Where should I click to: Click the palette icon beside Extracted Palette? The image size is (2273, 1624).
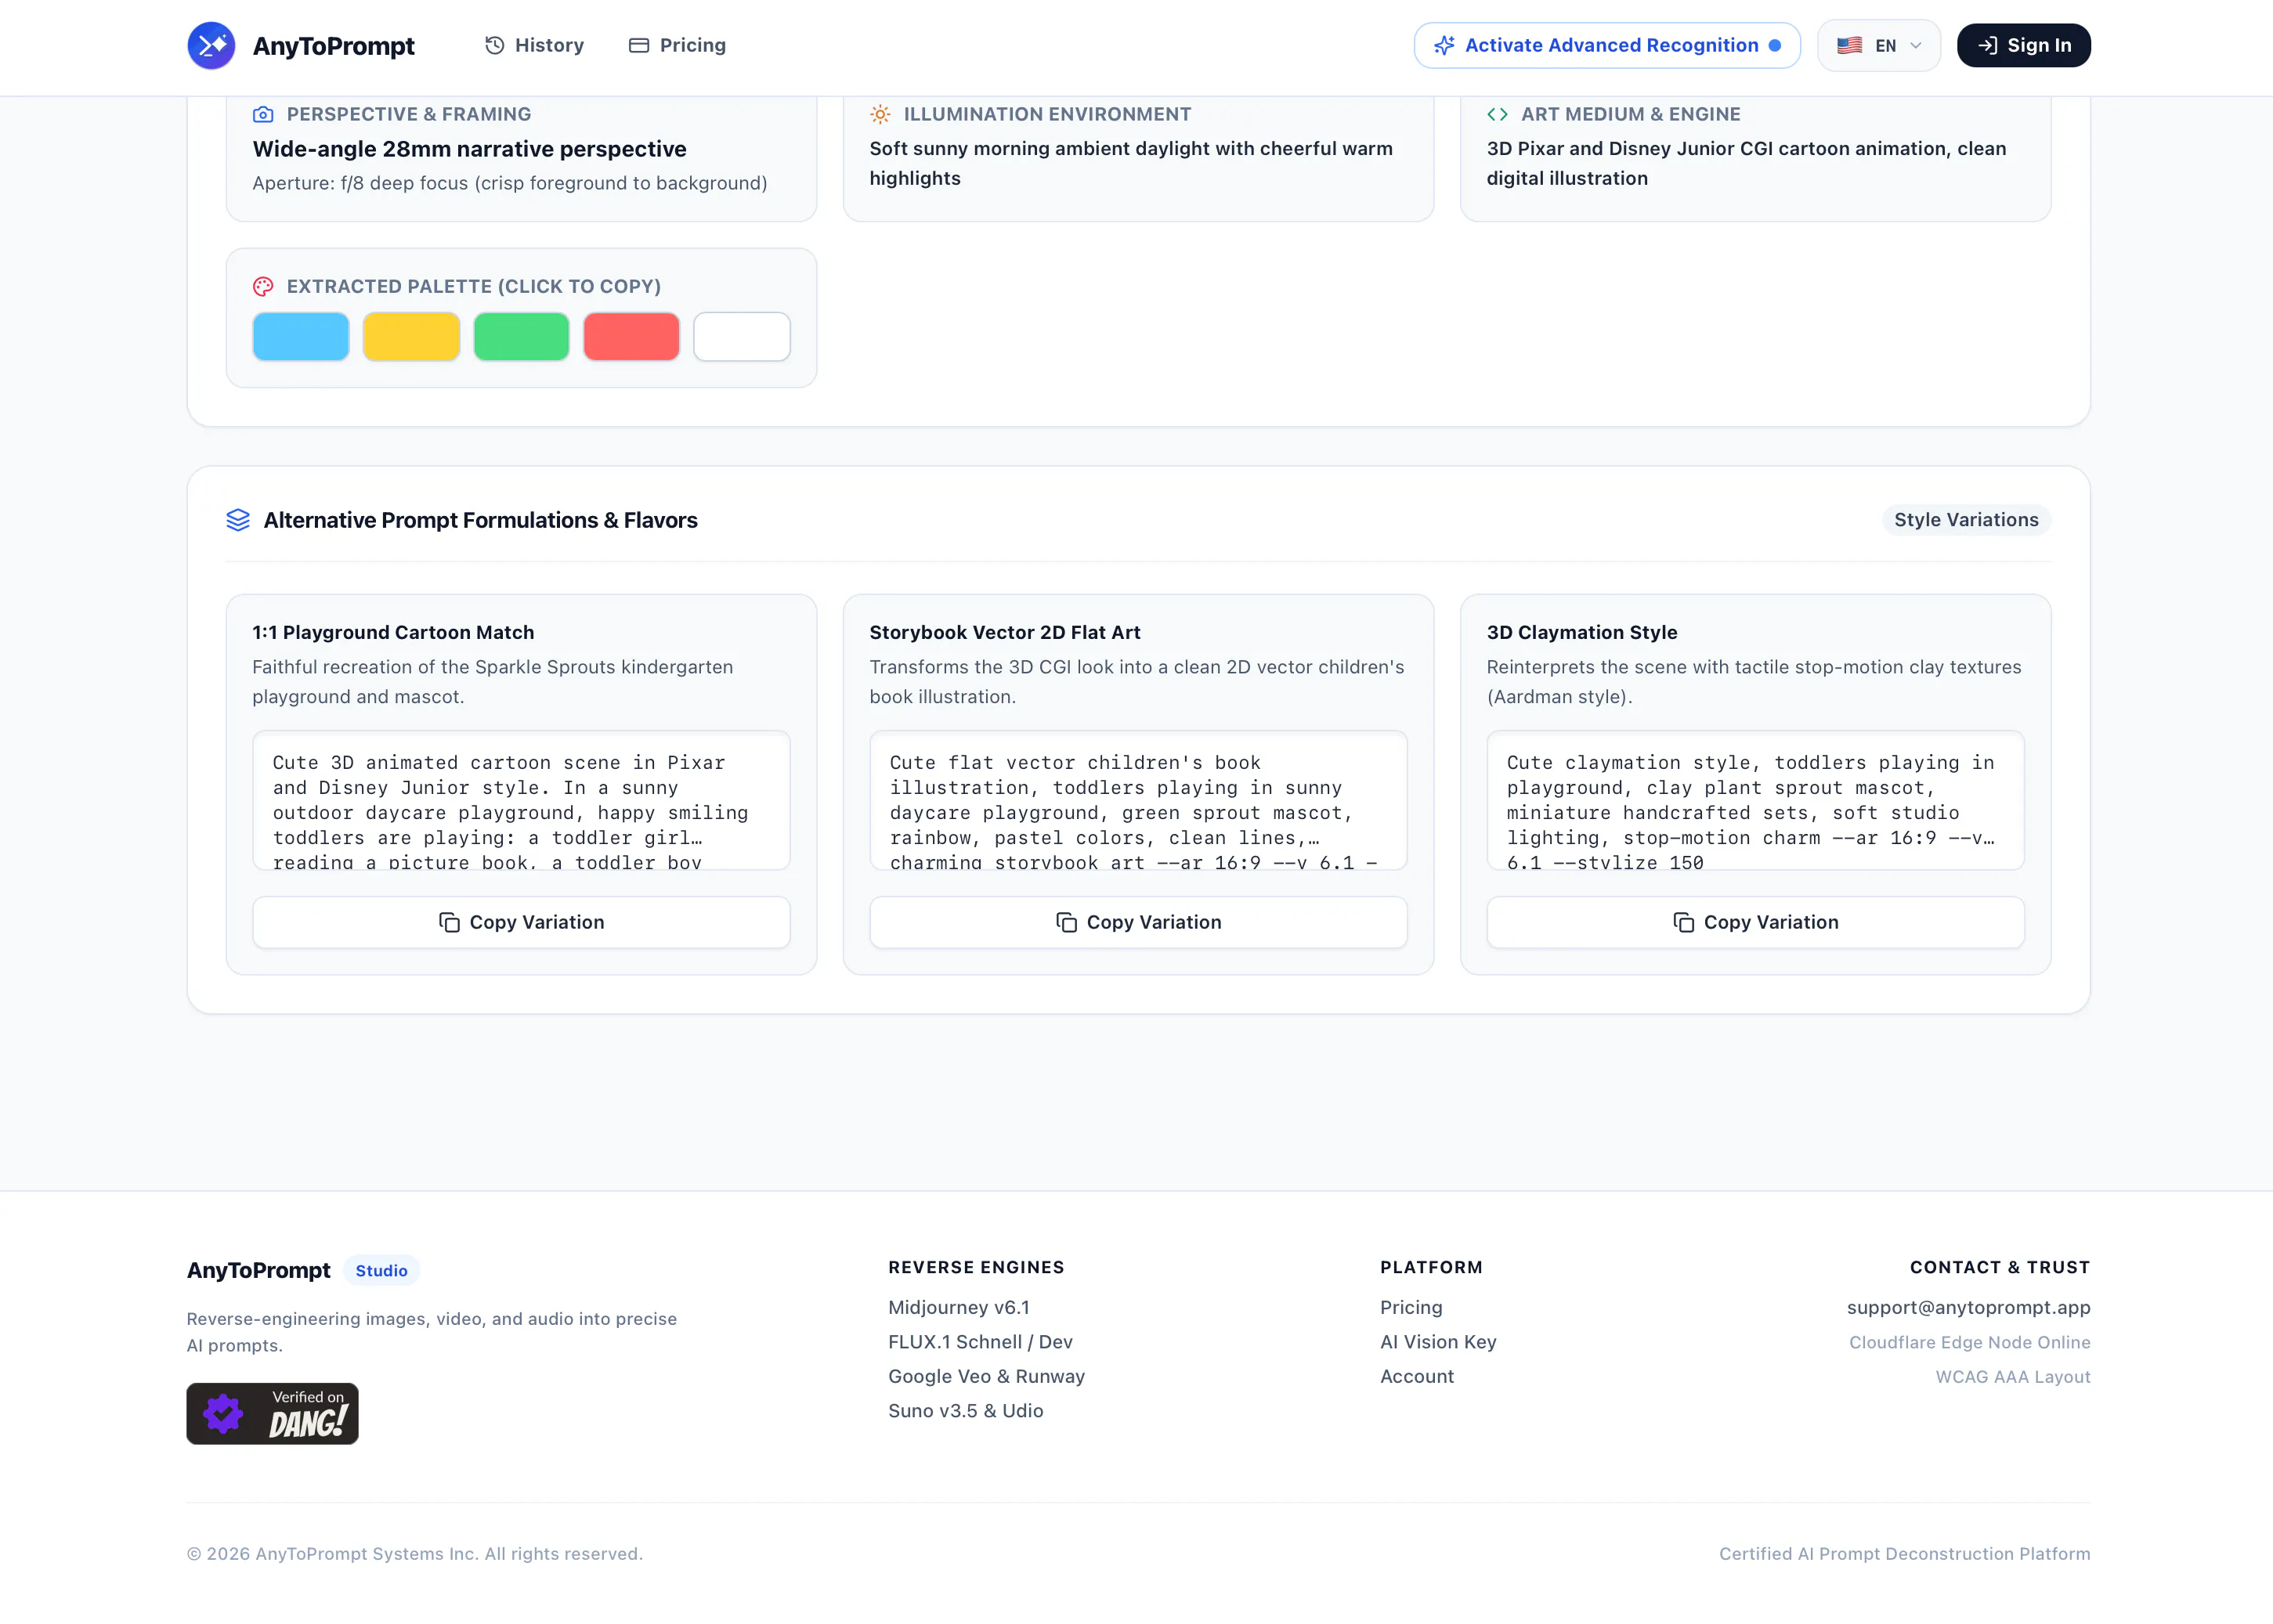[263, 286]
